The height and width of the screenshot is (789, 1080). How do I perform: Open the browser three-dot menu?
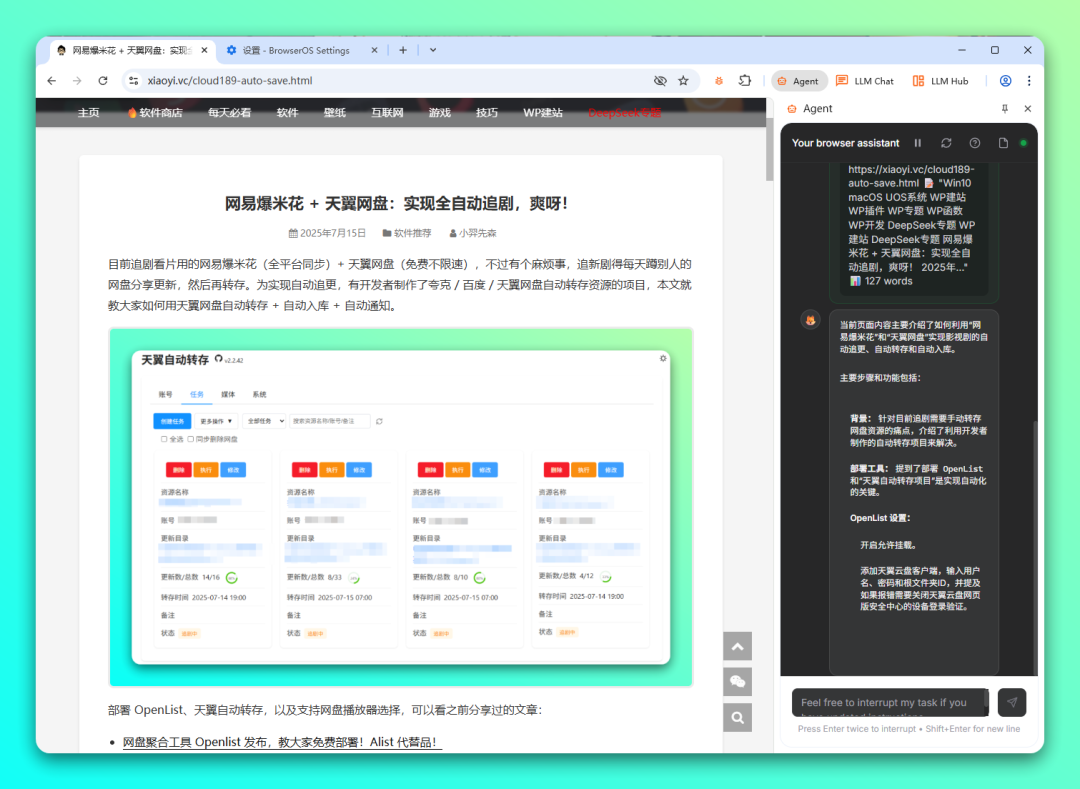pyautogui.click(x=1029, y=81)
